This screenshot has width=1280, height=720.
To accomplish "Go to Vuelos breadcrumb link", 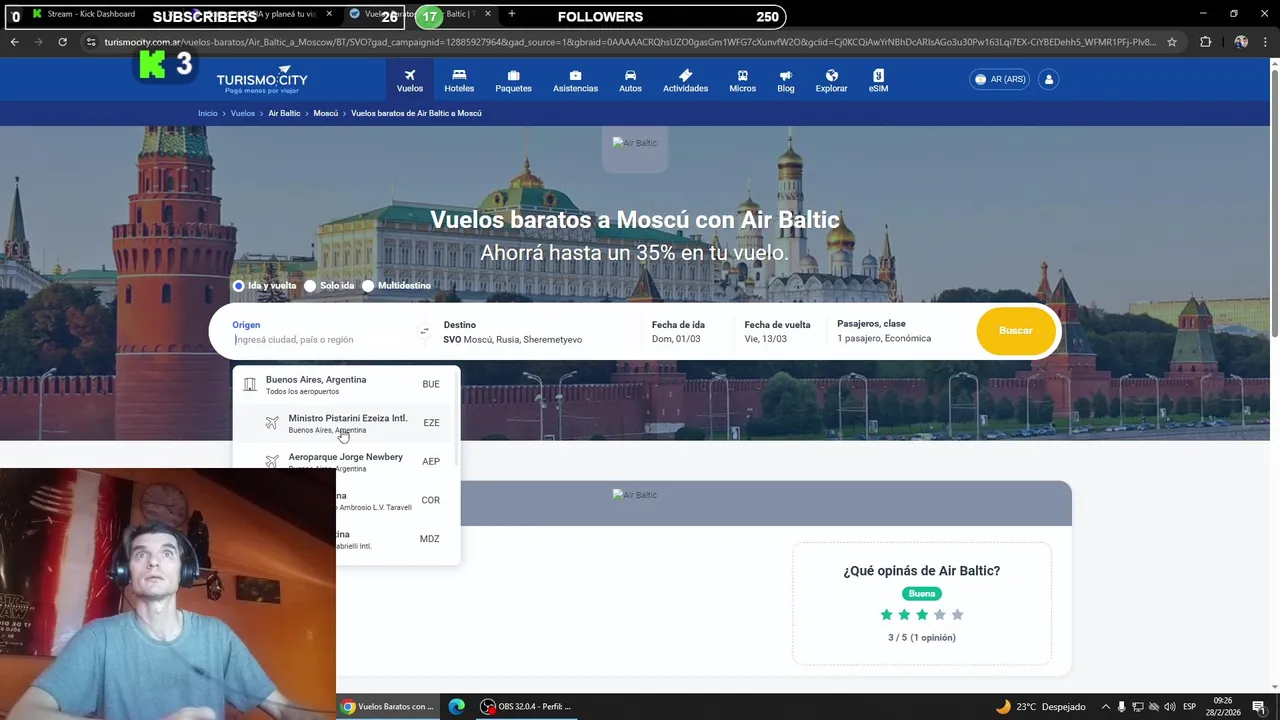I will pyautogui.click(x=243, y=113).
